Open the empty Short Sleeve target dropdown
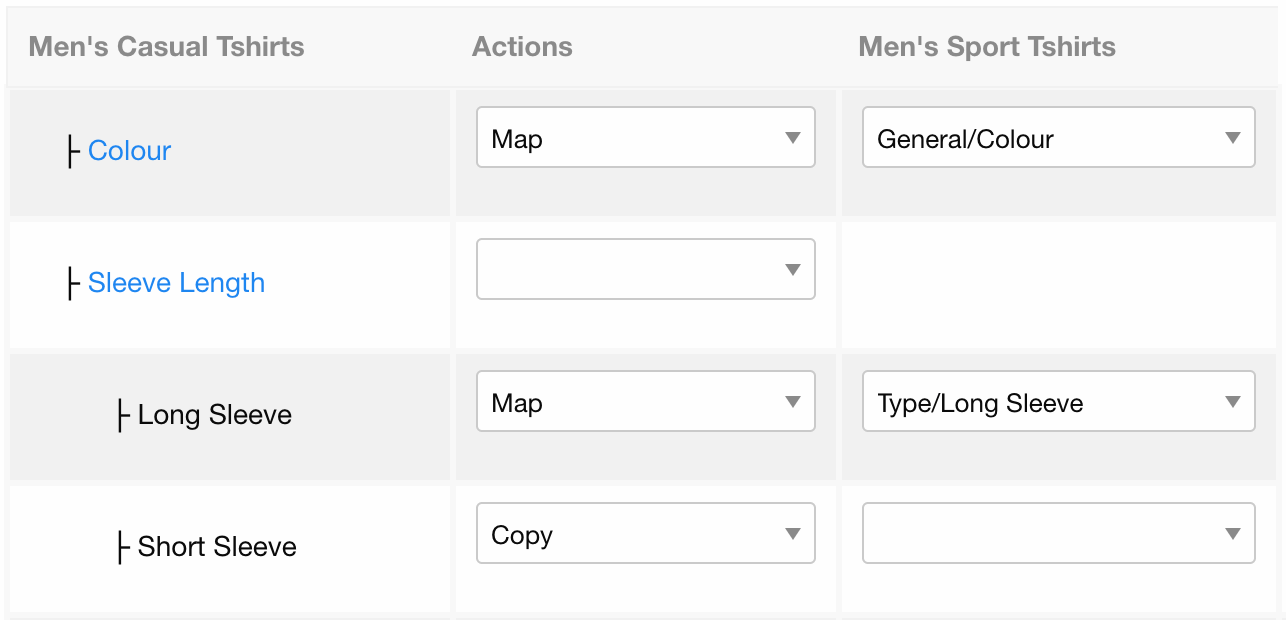1286x620 pixels. [1059, 533]
